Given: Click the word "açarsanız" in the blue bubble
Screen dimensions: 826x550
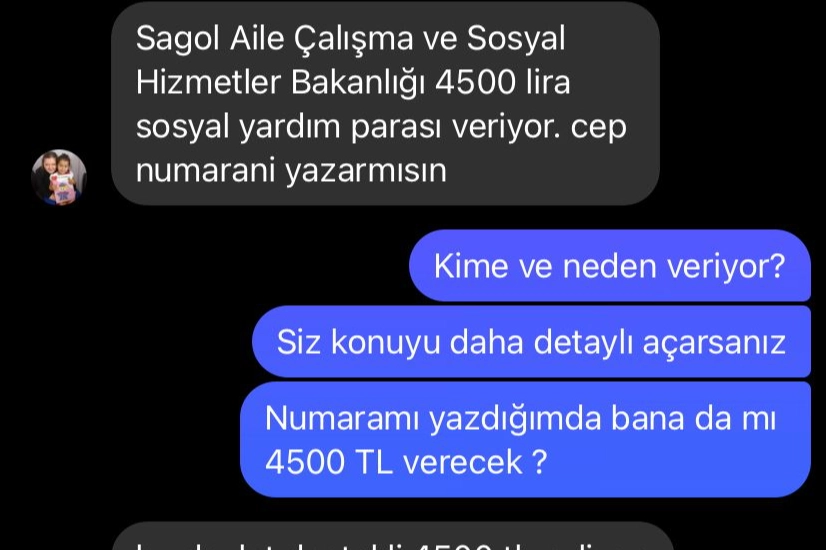Looking at the screenshot, I should coord(714,343).
